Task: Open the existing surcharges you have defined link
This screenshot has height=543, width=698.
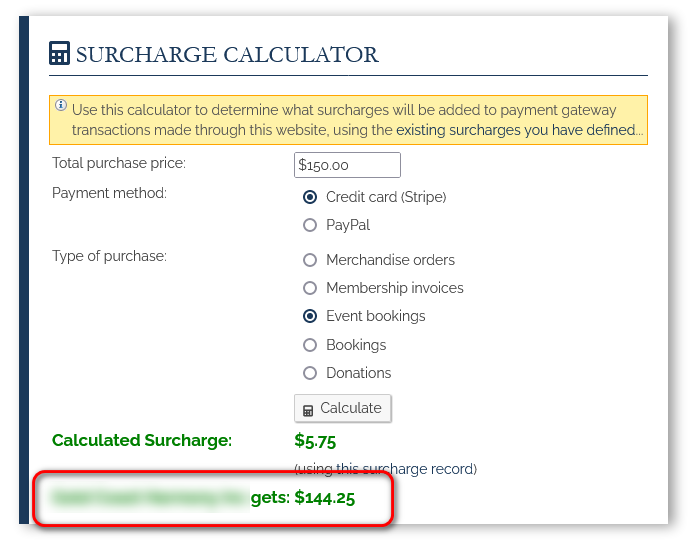Action: 515,130
